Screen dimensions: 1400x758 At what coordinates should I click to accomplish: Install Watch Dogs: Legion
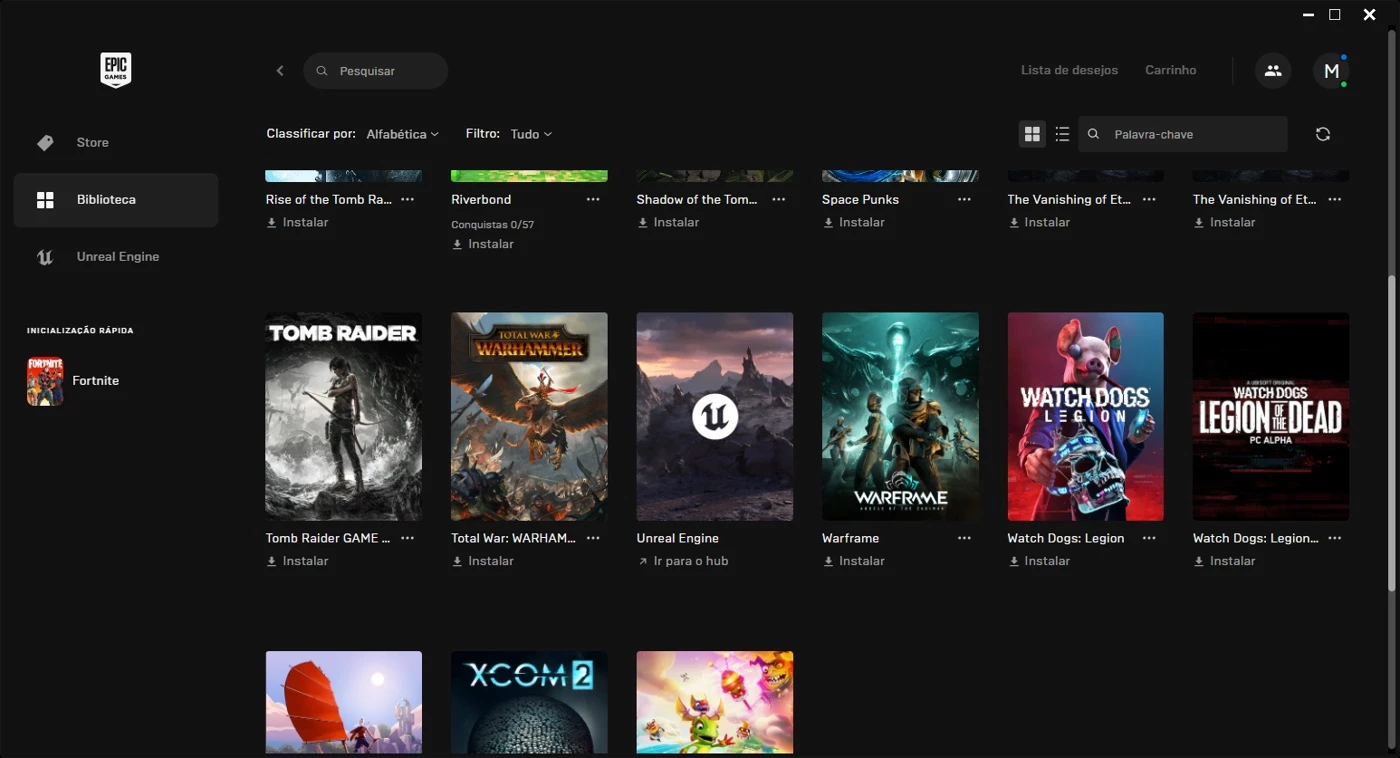[x=1040, y=561]
